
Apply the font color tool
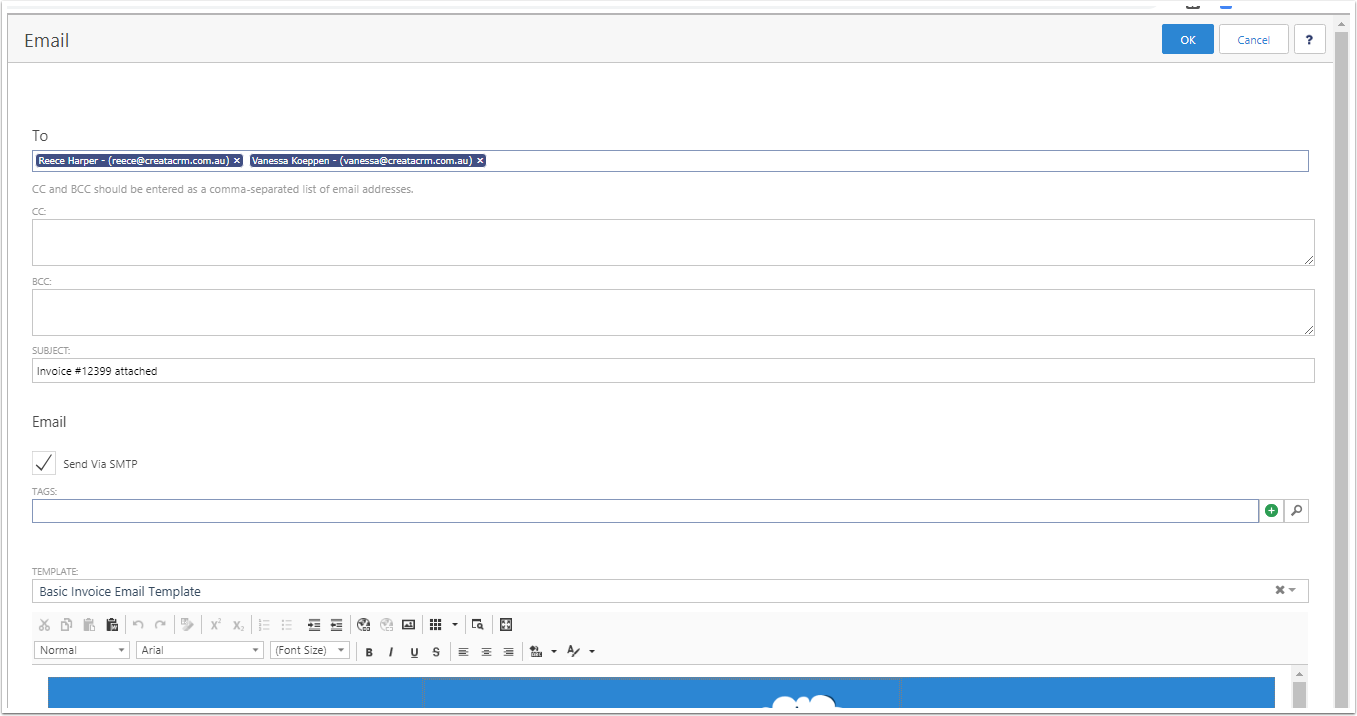point(573,652)
